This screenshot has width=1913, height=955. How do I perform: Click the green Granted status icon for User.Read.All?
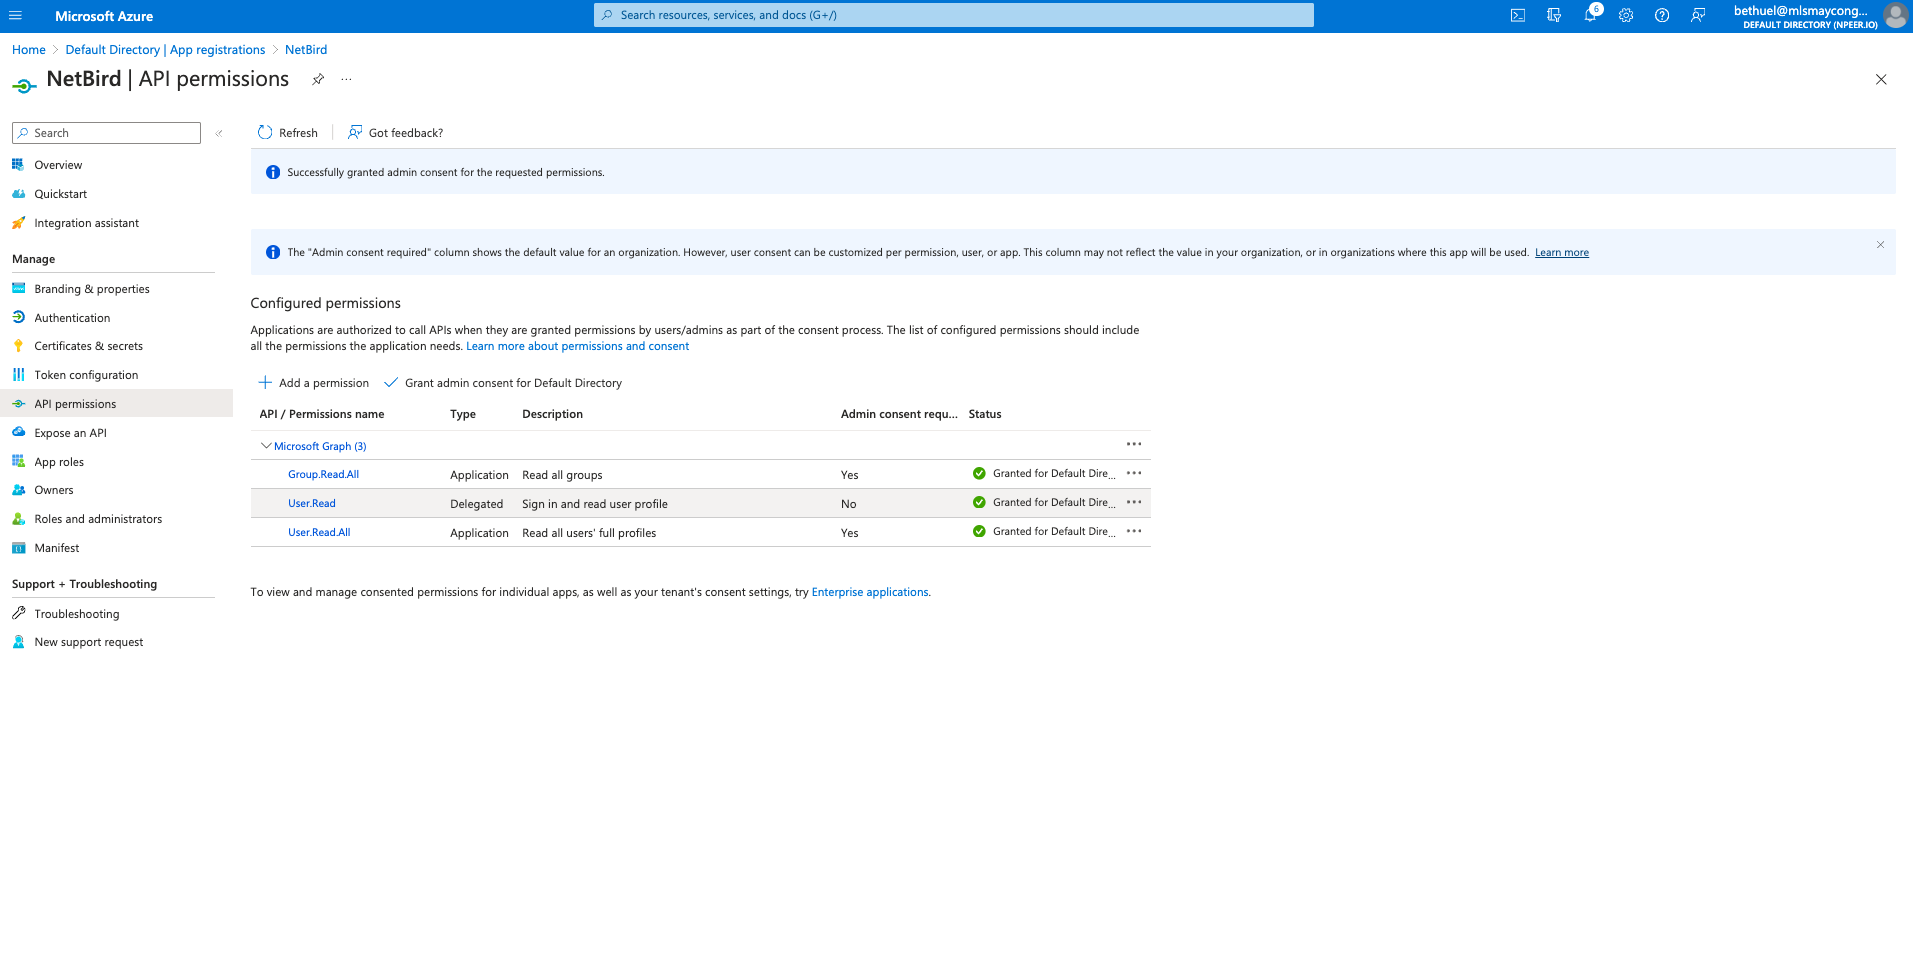[979, 531]
